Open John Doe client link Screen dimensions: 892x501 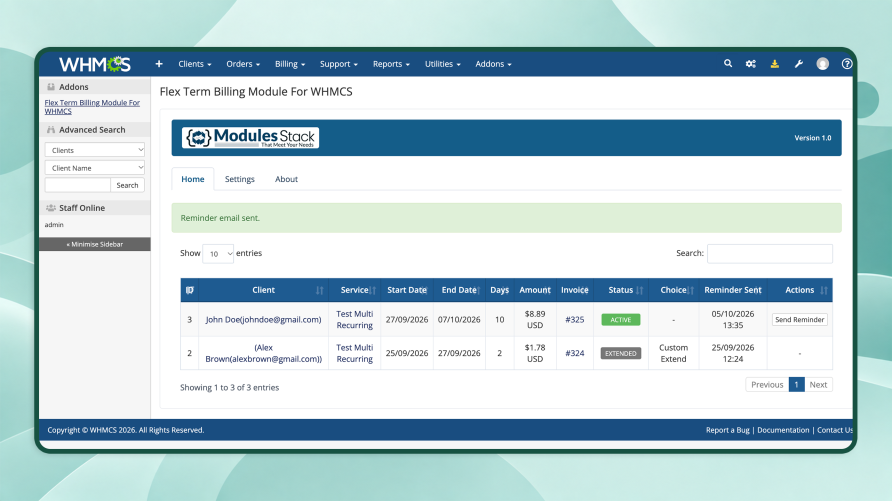coord(263,320)
